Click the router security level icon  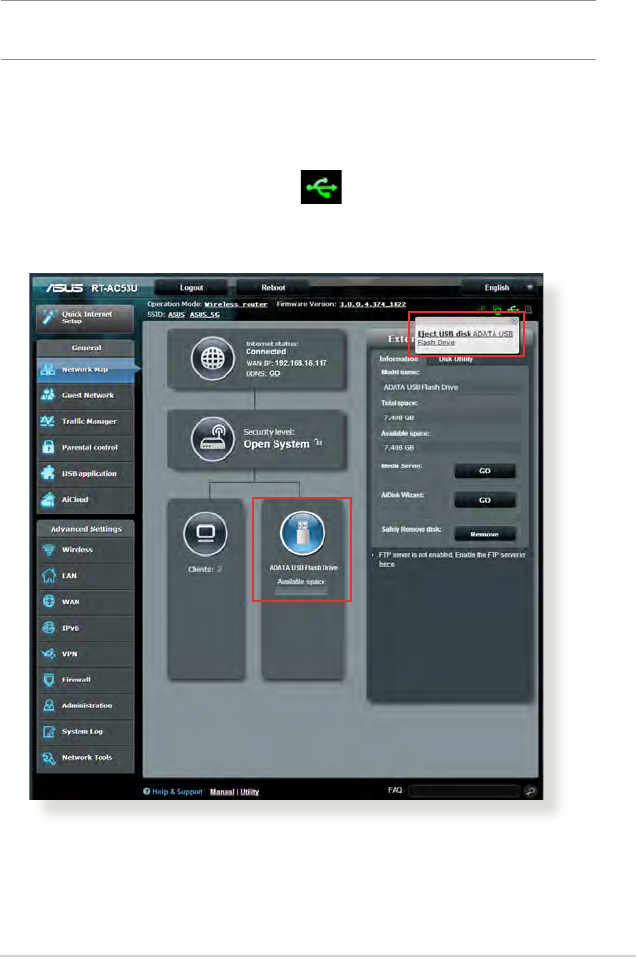pyautogui.click(x=213, y=439)
